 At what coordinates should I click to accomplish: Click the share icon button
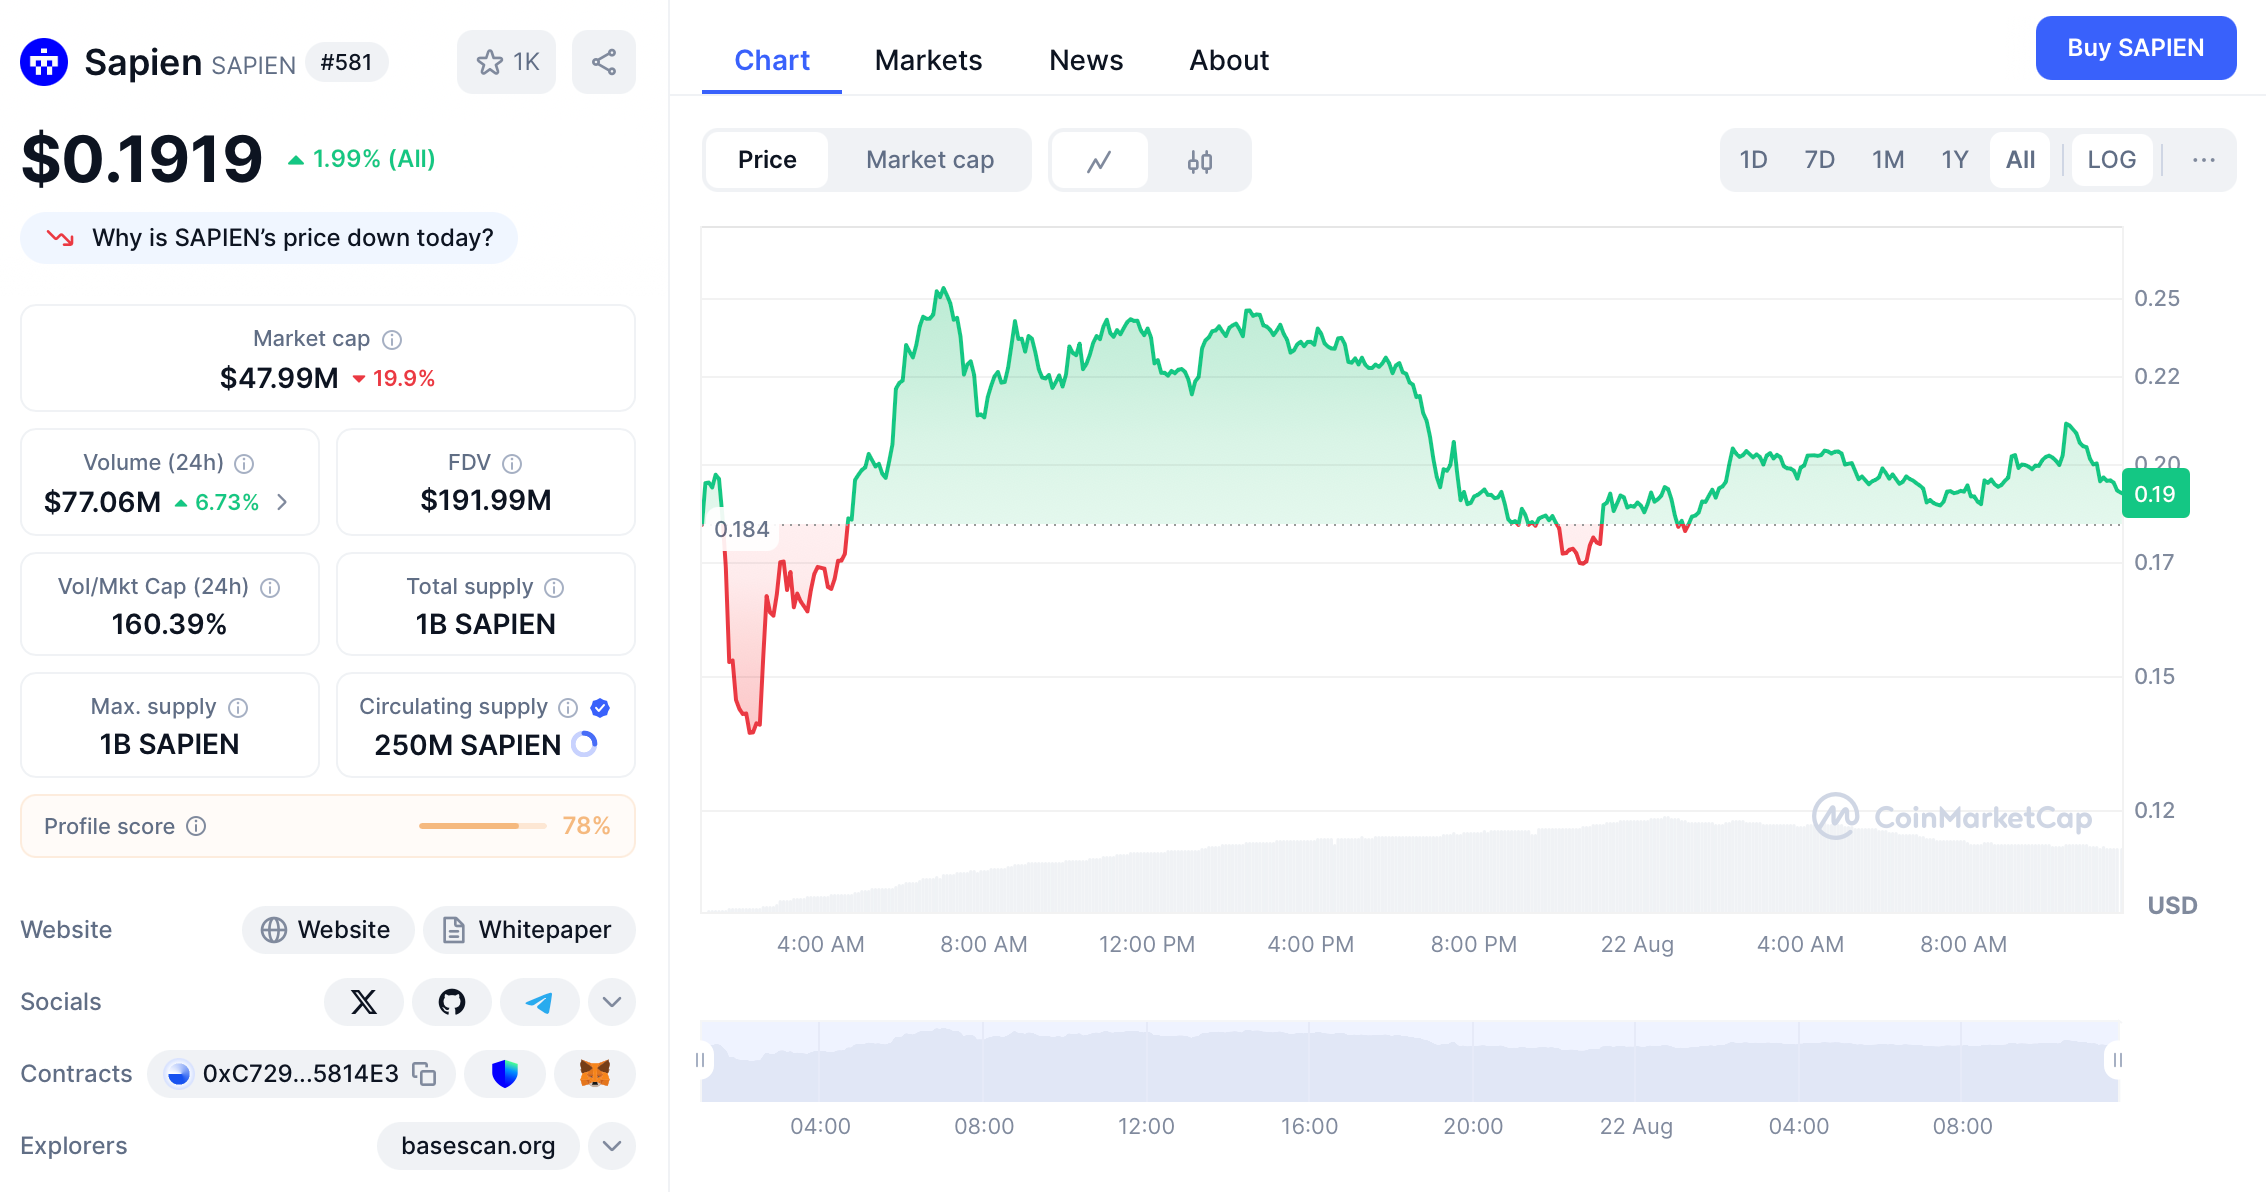click(x=603, y=62)
